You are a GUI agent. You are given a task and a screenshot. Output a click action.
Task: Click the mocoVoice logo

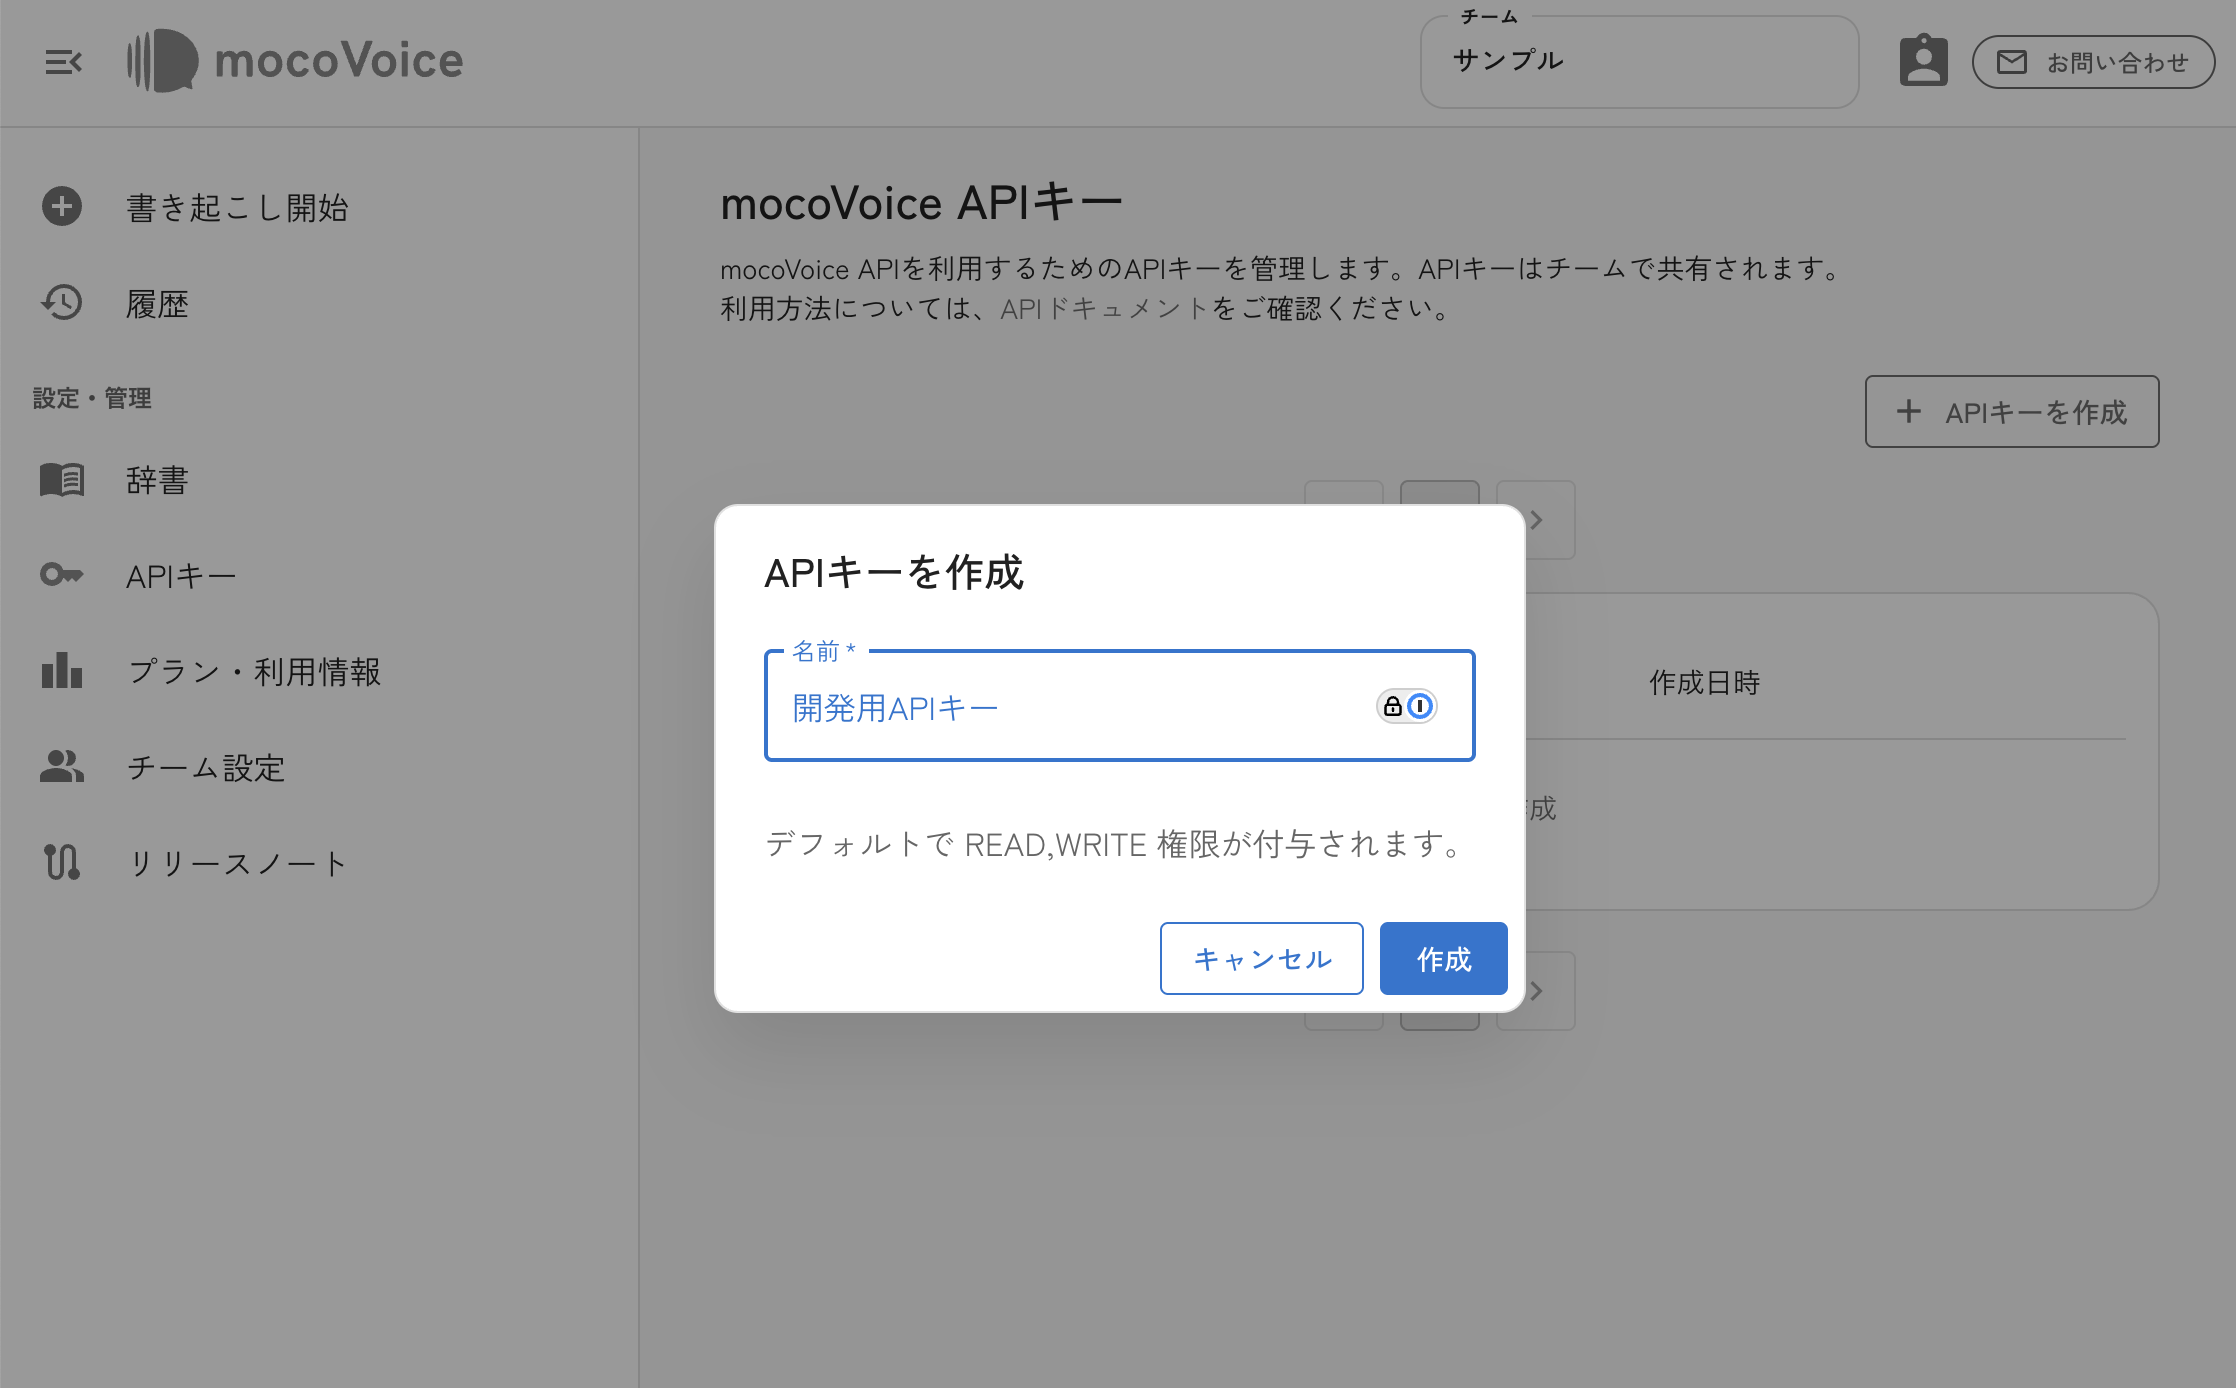[x=295, y=61]
